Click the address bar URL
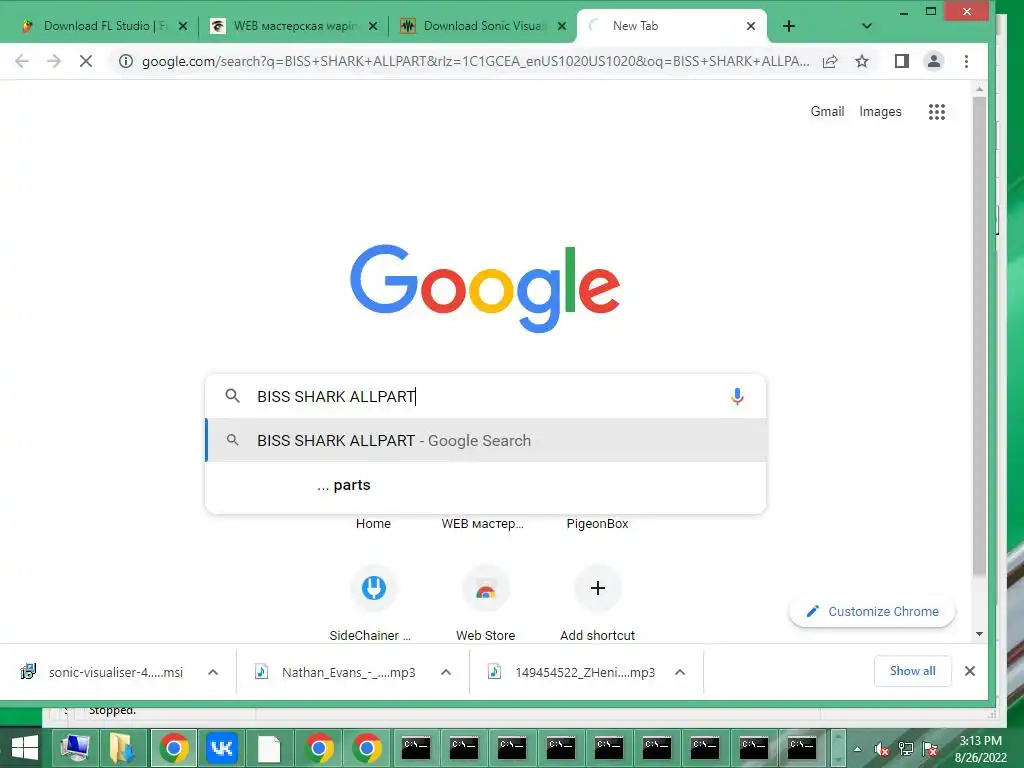This screenshot has height=768, width=1024. click(475, 61)
